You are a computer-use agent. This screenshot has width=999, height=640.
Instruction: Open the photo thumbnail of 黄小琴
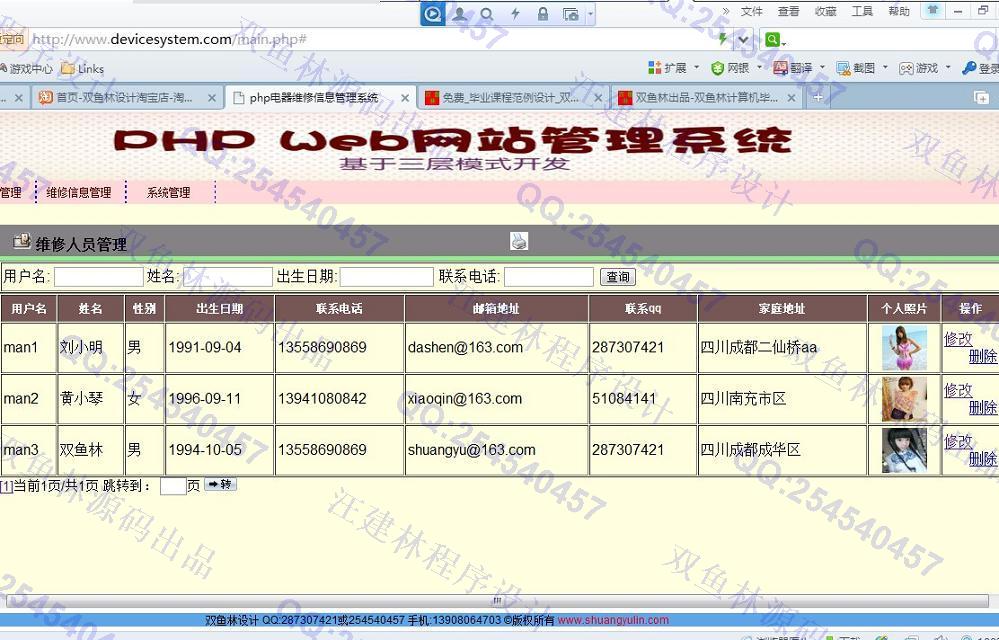[x=904, y=399]
